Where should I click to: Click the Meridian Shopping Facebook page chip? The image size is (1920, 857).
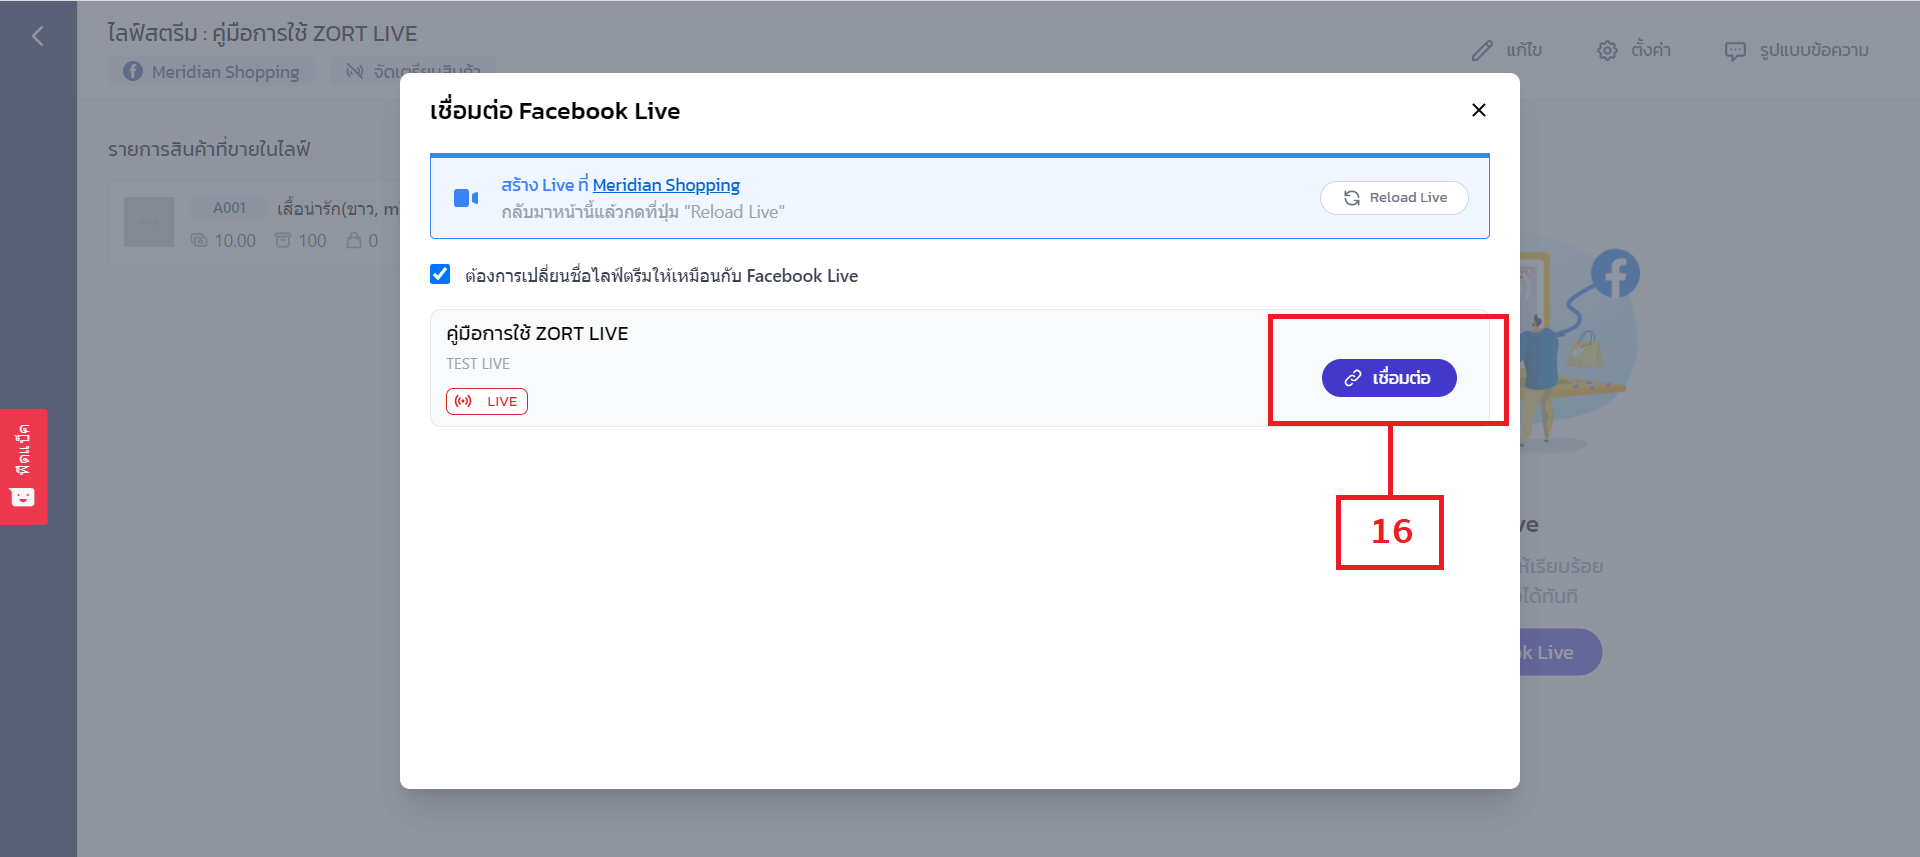(212, 72)
